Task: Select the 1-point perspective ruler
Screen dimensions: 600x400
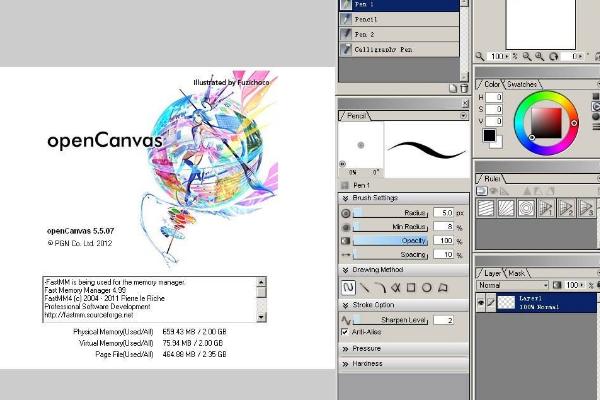Action: [x=546, y=208]
